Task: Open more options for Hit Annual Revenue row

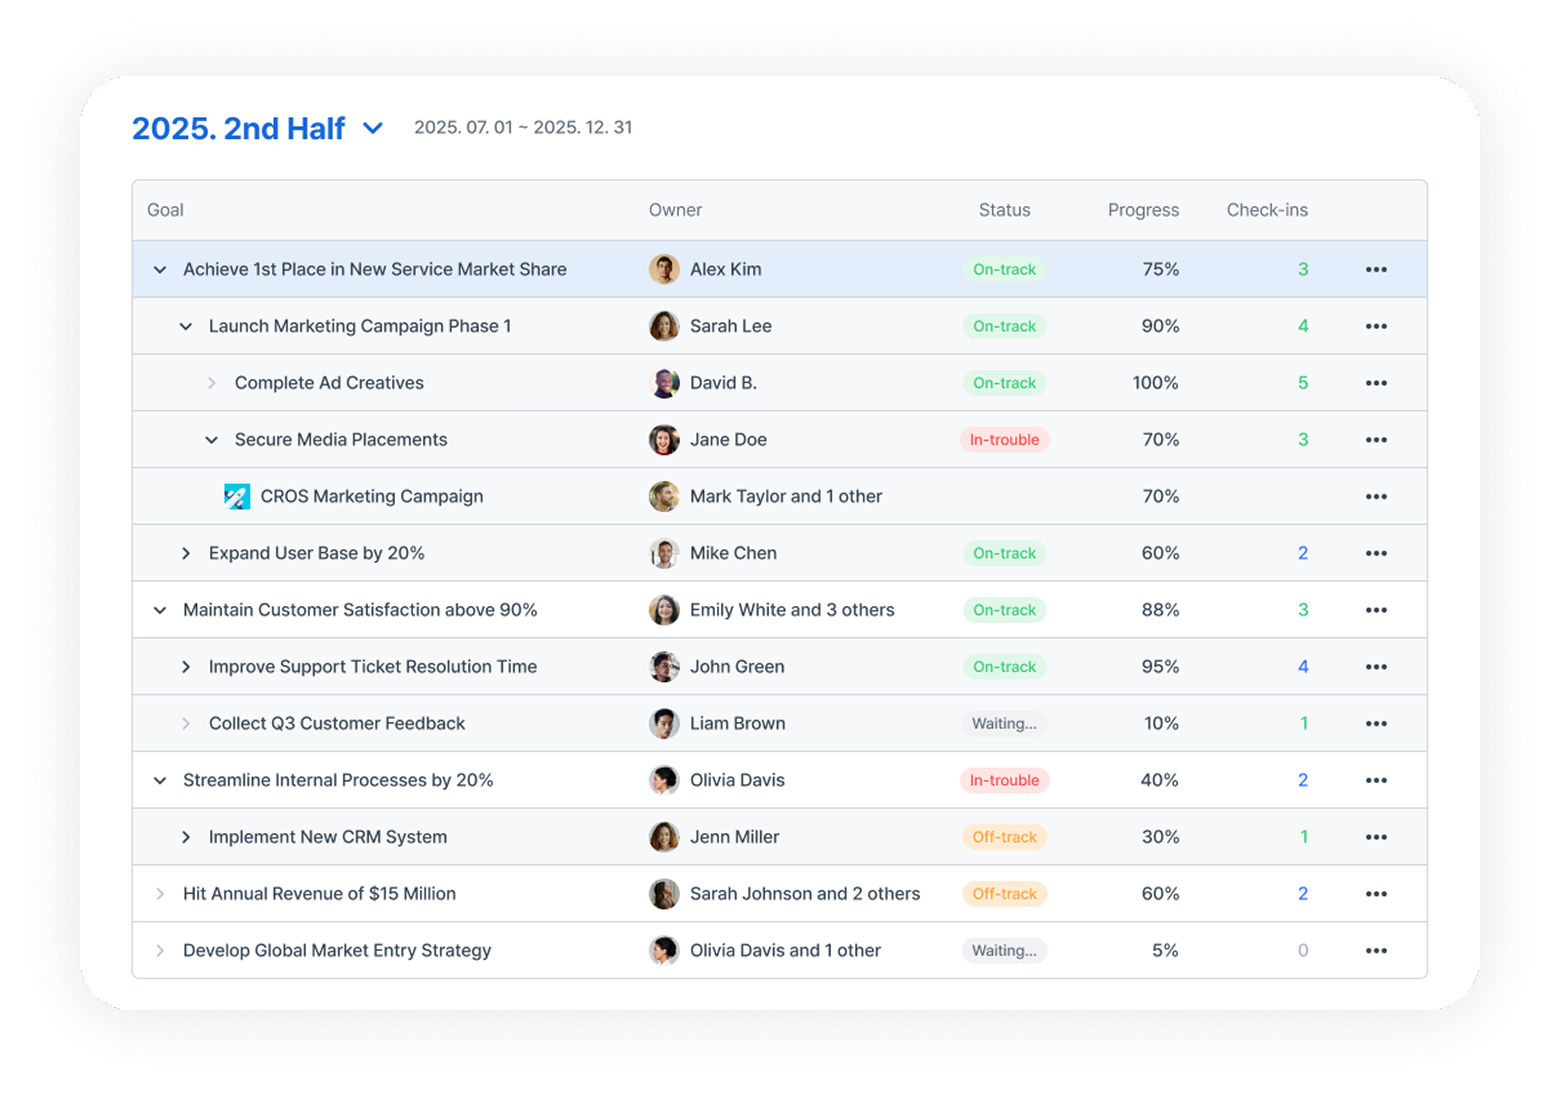Action: click(x=1376, y=894)
